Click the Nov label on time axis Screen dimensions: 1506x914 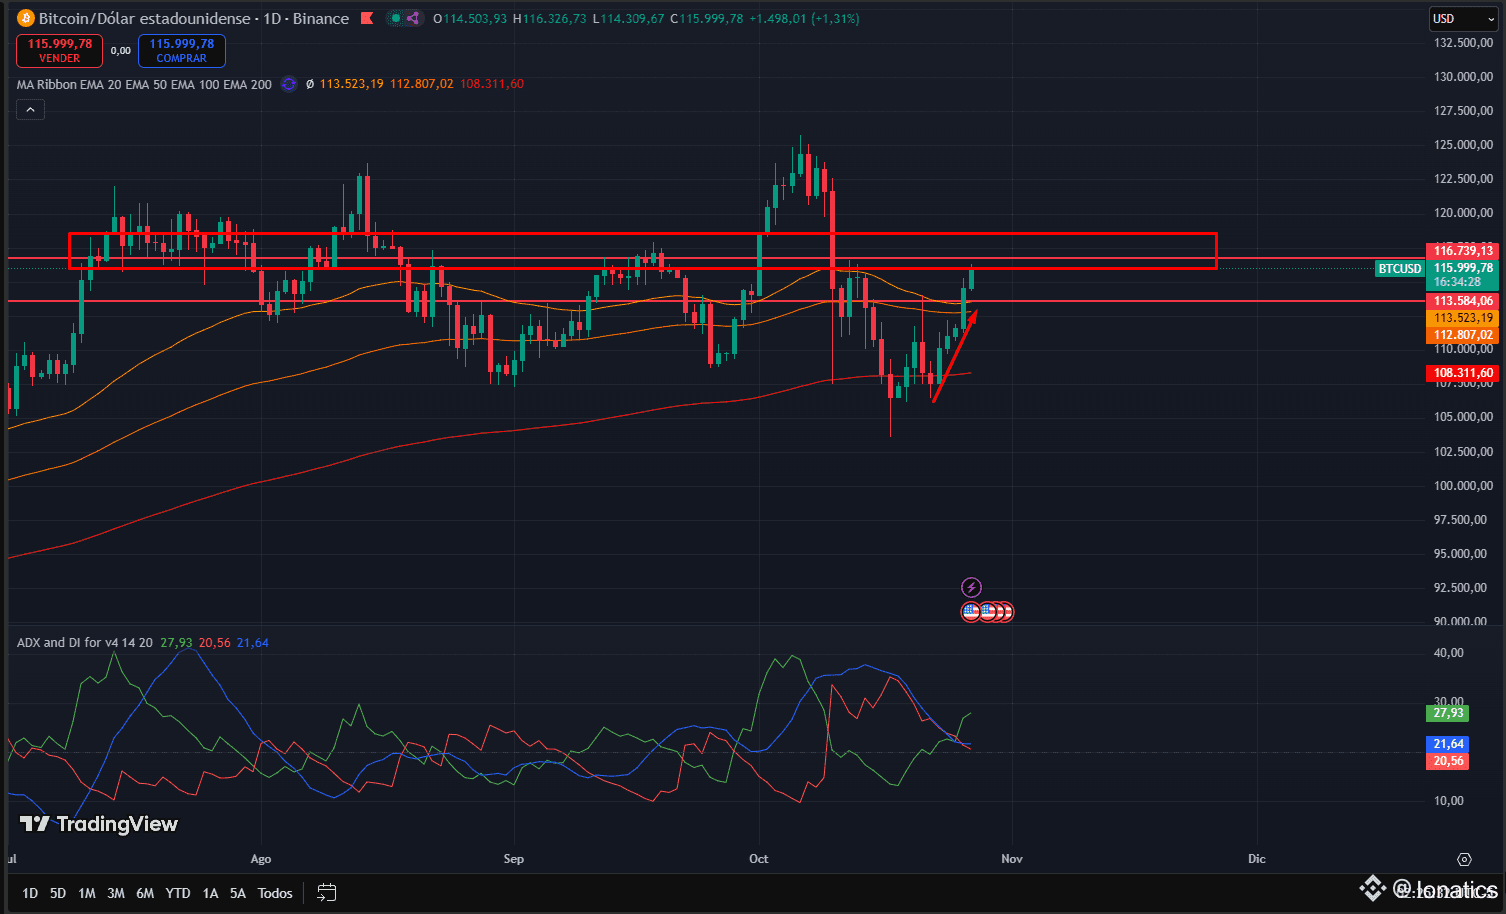click(1012, 859)
